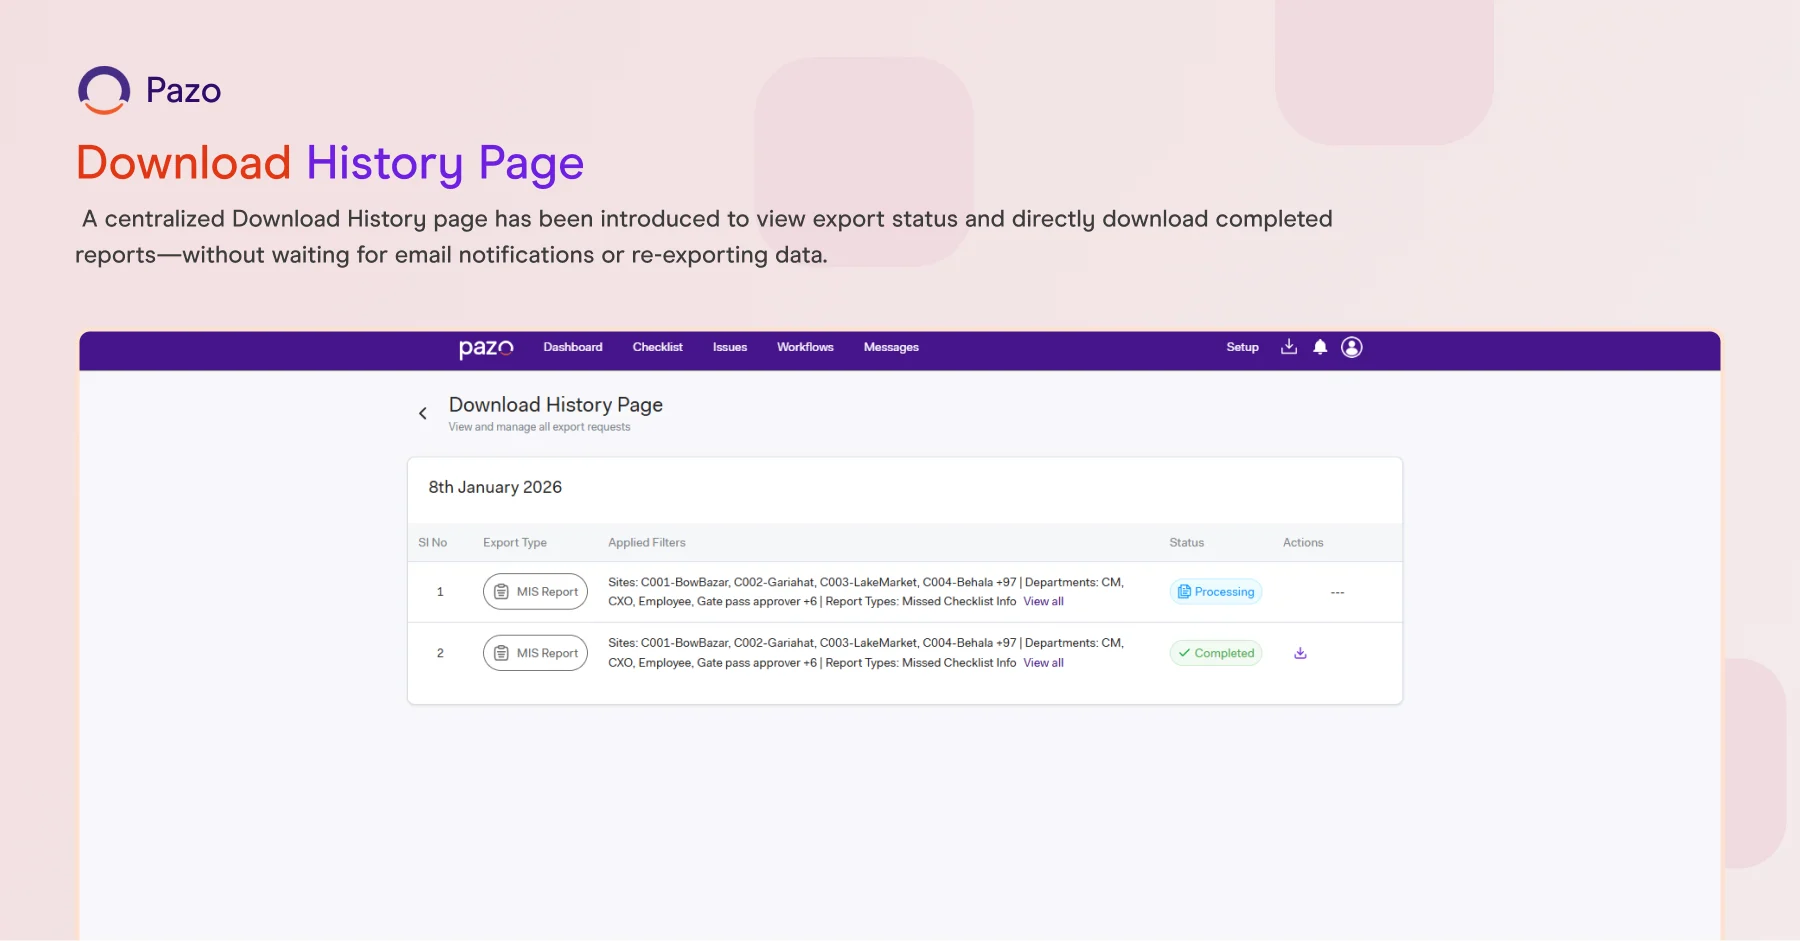
Task: Click the Completed status badge
Action: click(1216, 653)
